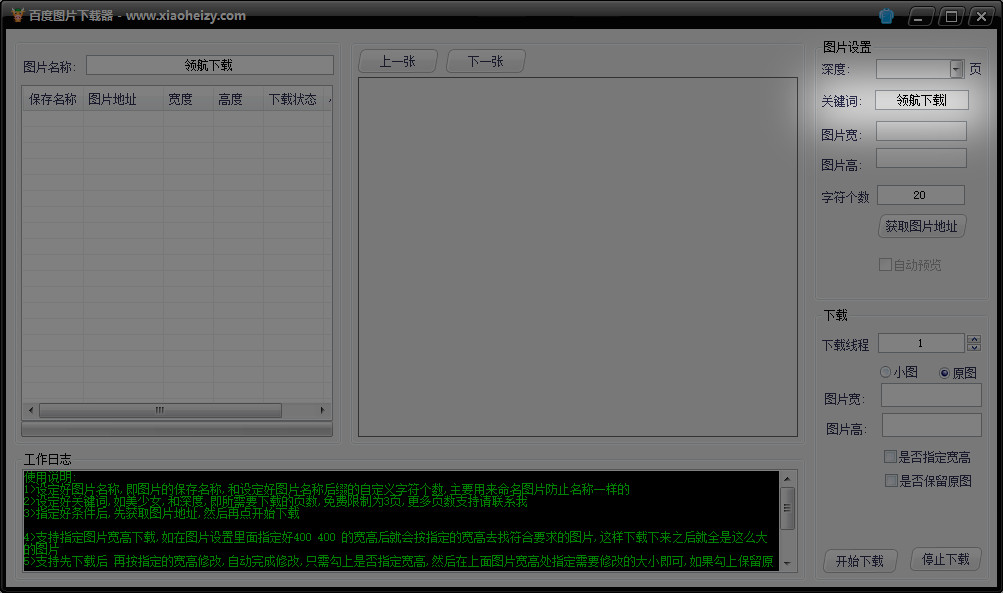Click the 宽度 column header

187,99
